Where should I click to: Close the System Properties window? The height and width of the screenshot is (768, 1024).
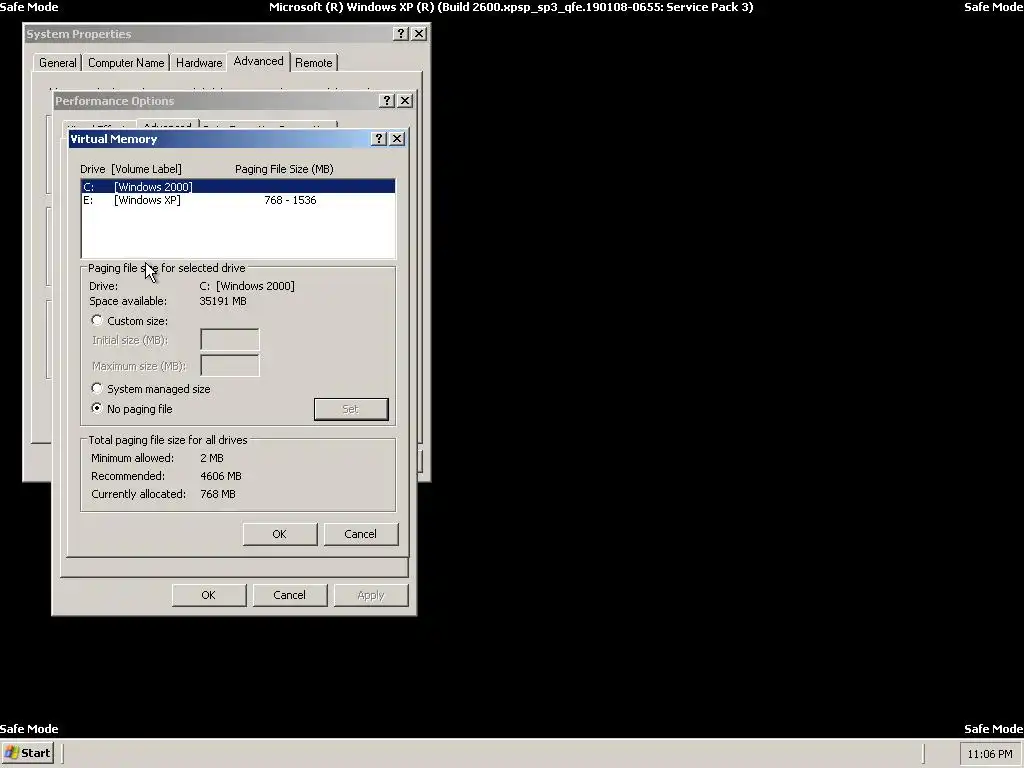click(419, 33)
